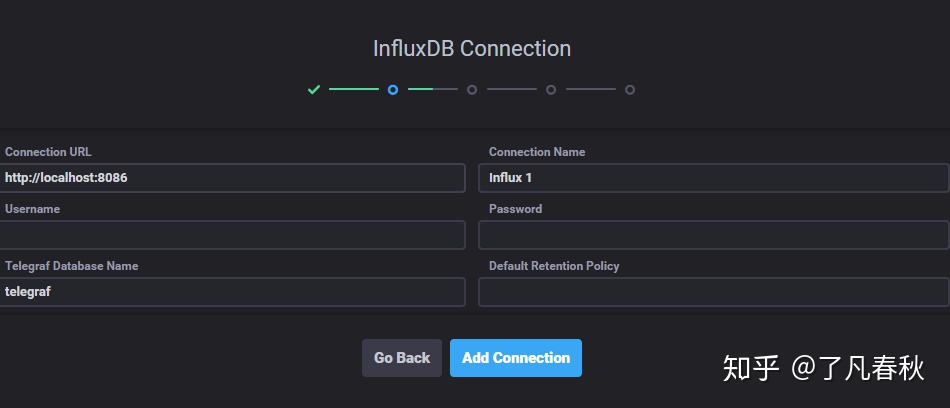Screen dimensions: 950x408
Task: Click the Add Connection button
Action: (x=516, y=358)
